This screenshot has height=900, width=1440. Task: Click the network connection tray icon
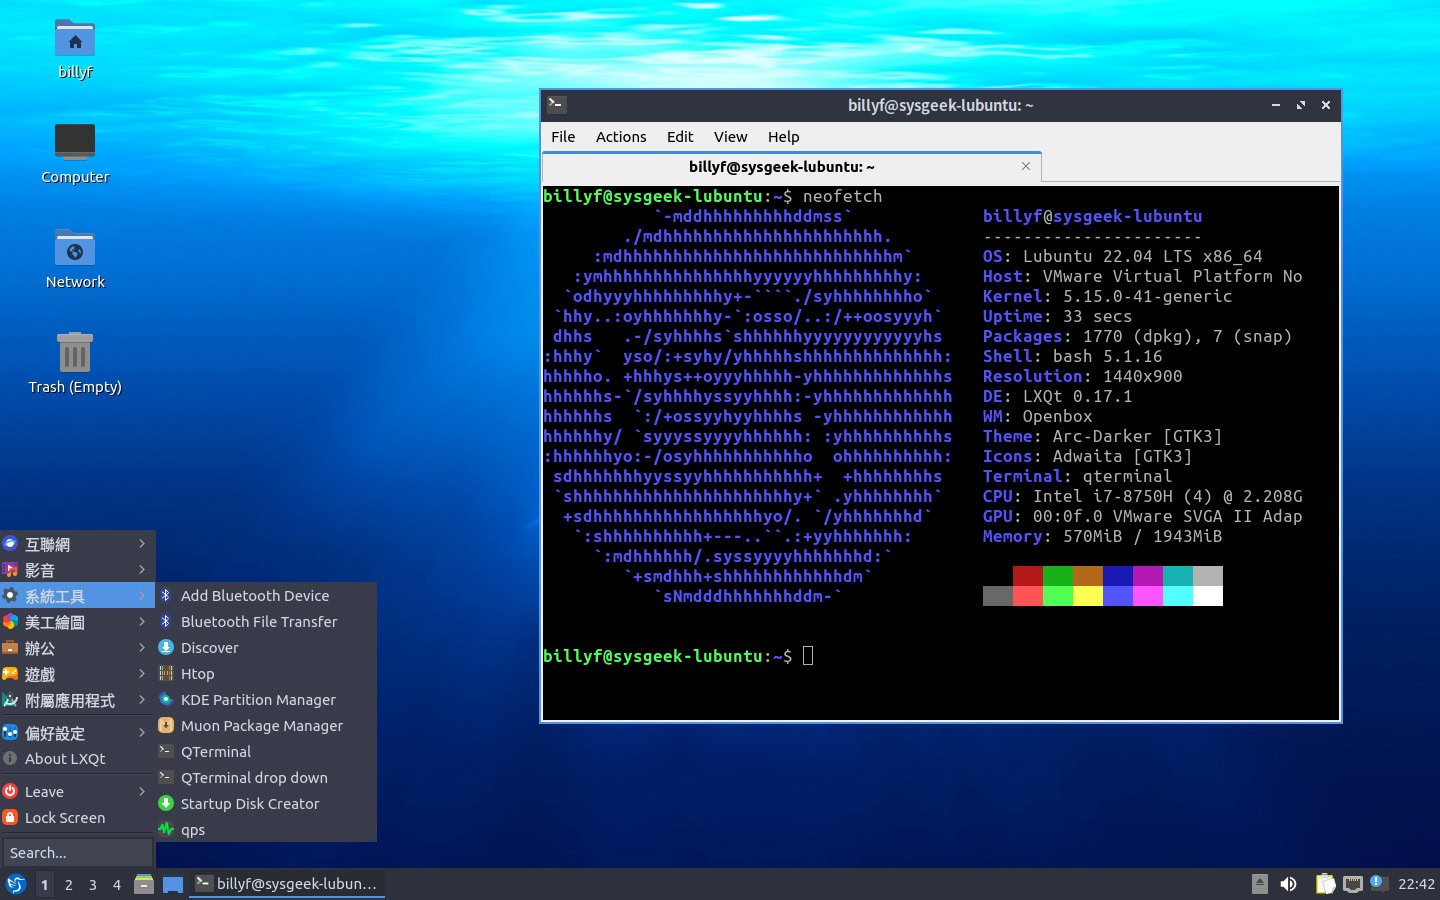point(1353,884)
